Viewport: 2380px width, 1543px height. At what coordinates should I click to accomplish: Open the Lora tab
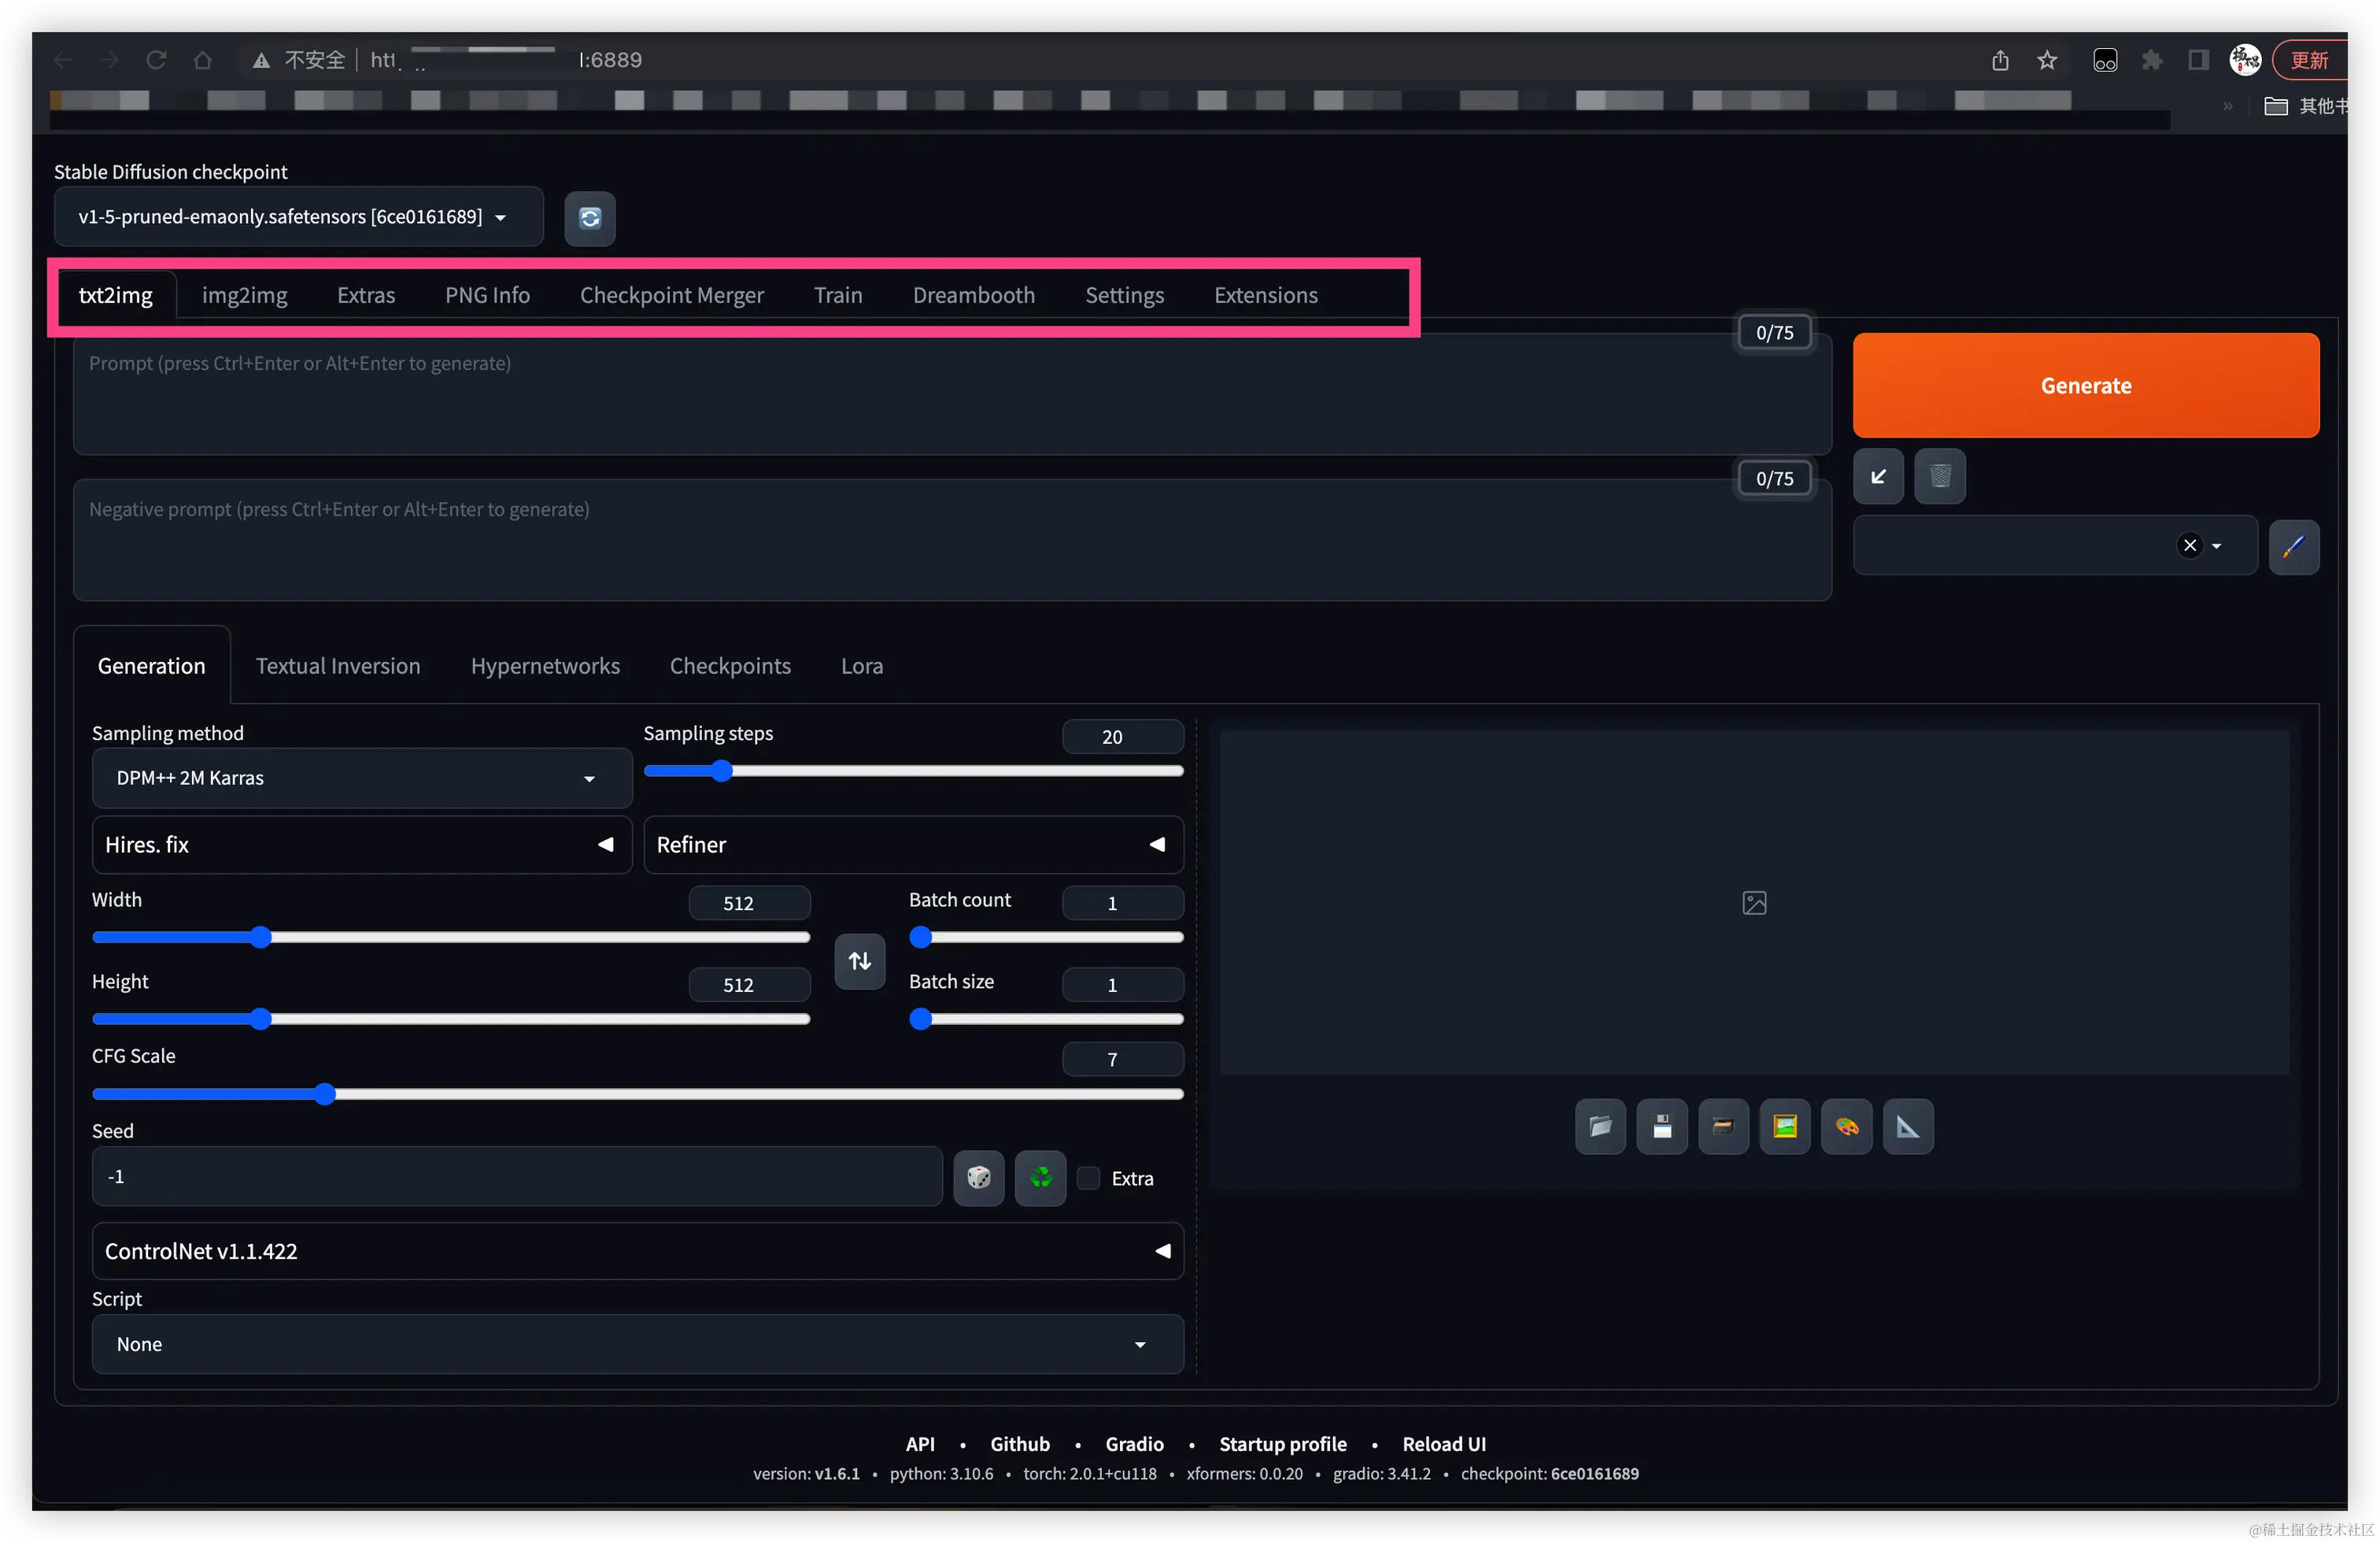861,666
